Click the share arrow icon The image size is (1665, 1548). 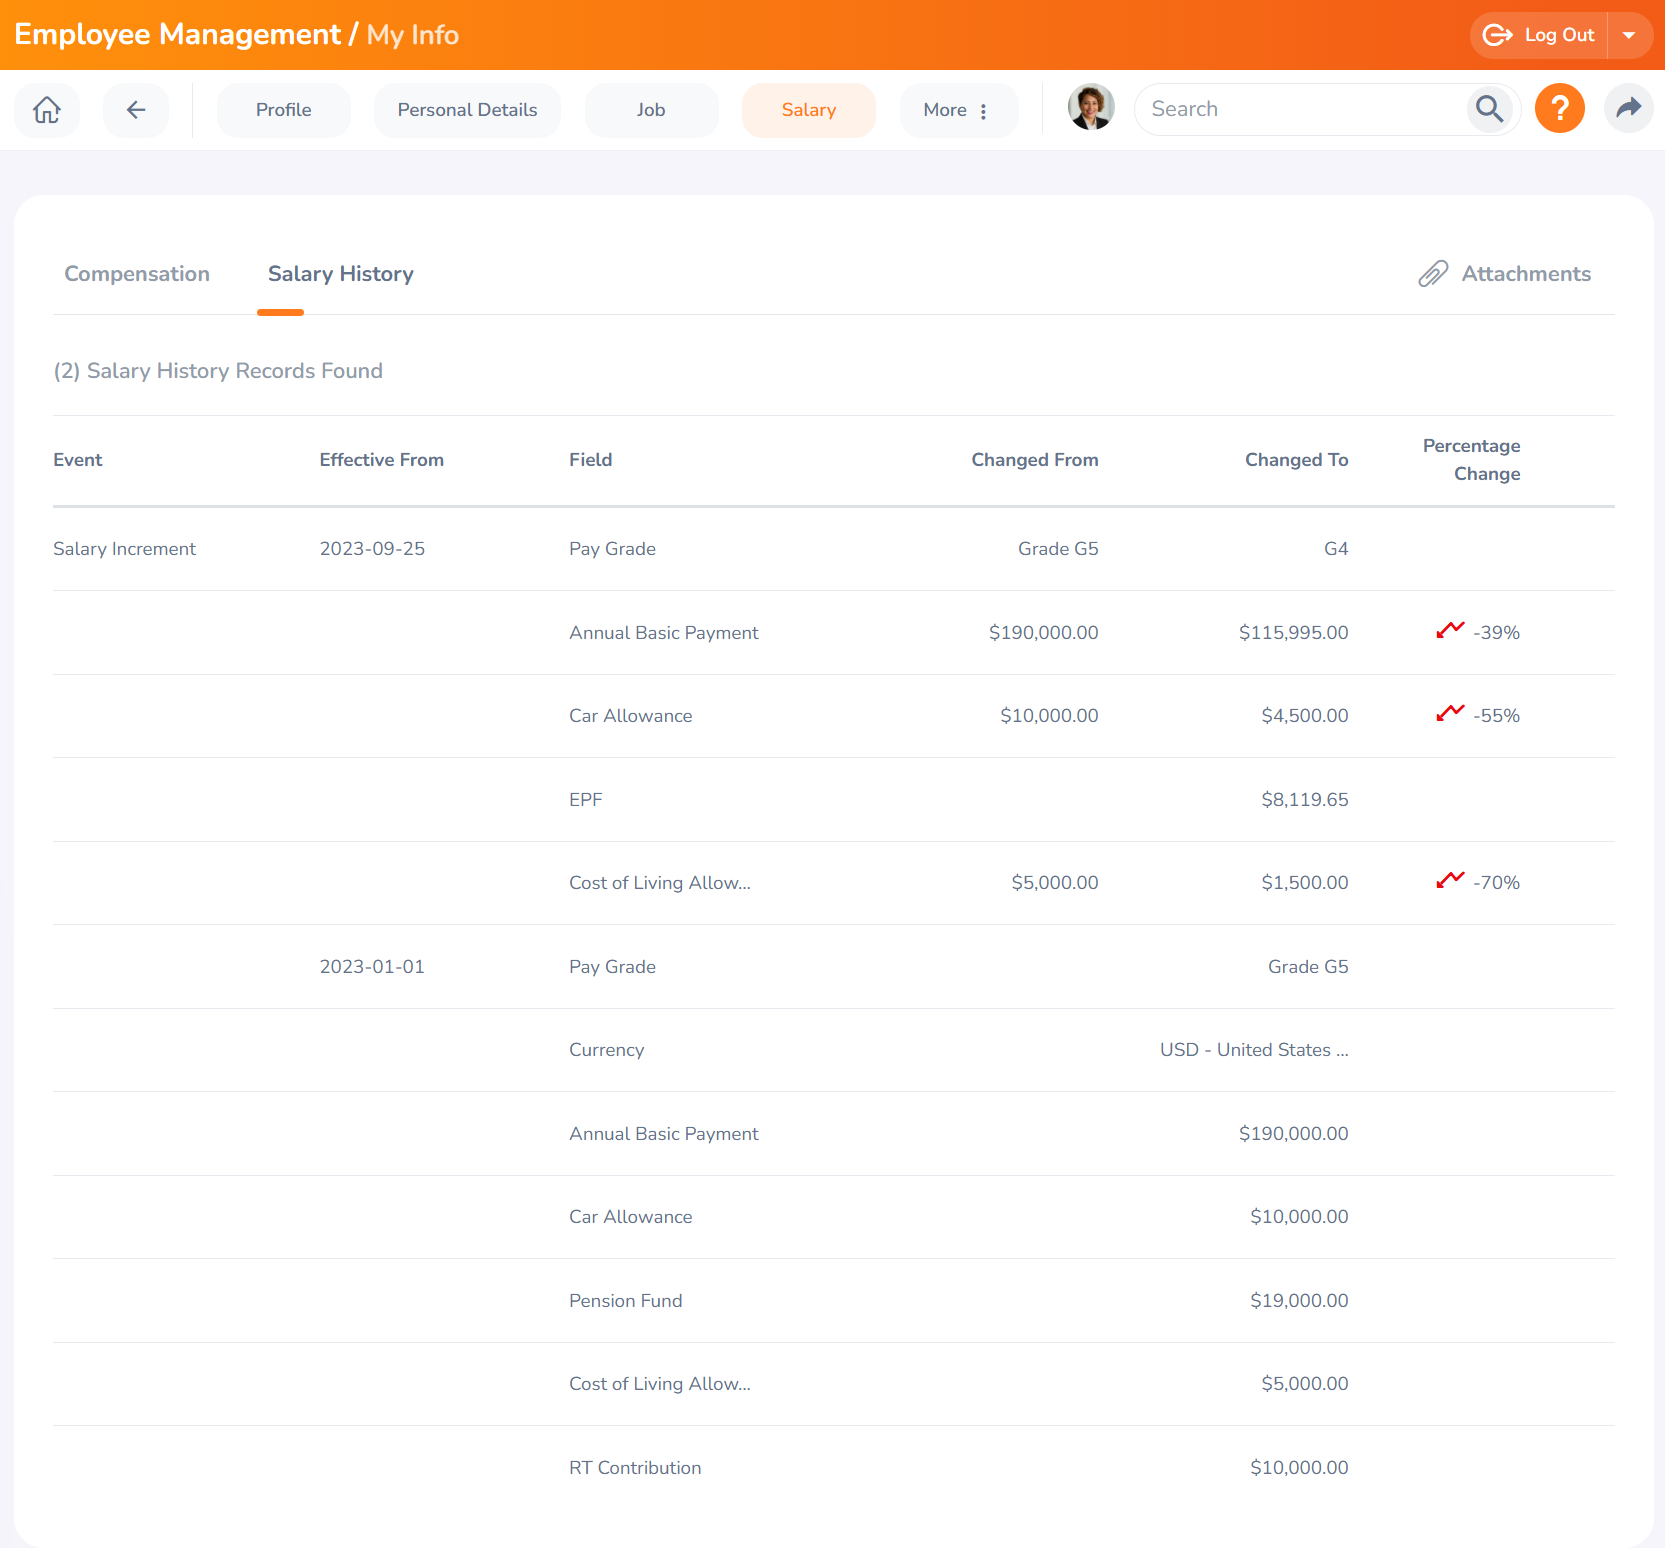pos(1628,109)
